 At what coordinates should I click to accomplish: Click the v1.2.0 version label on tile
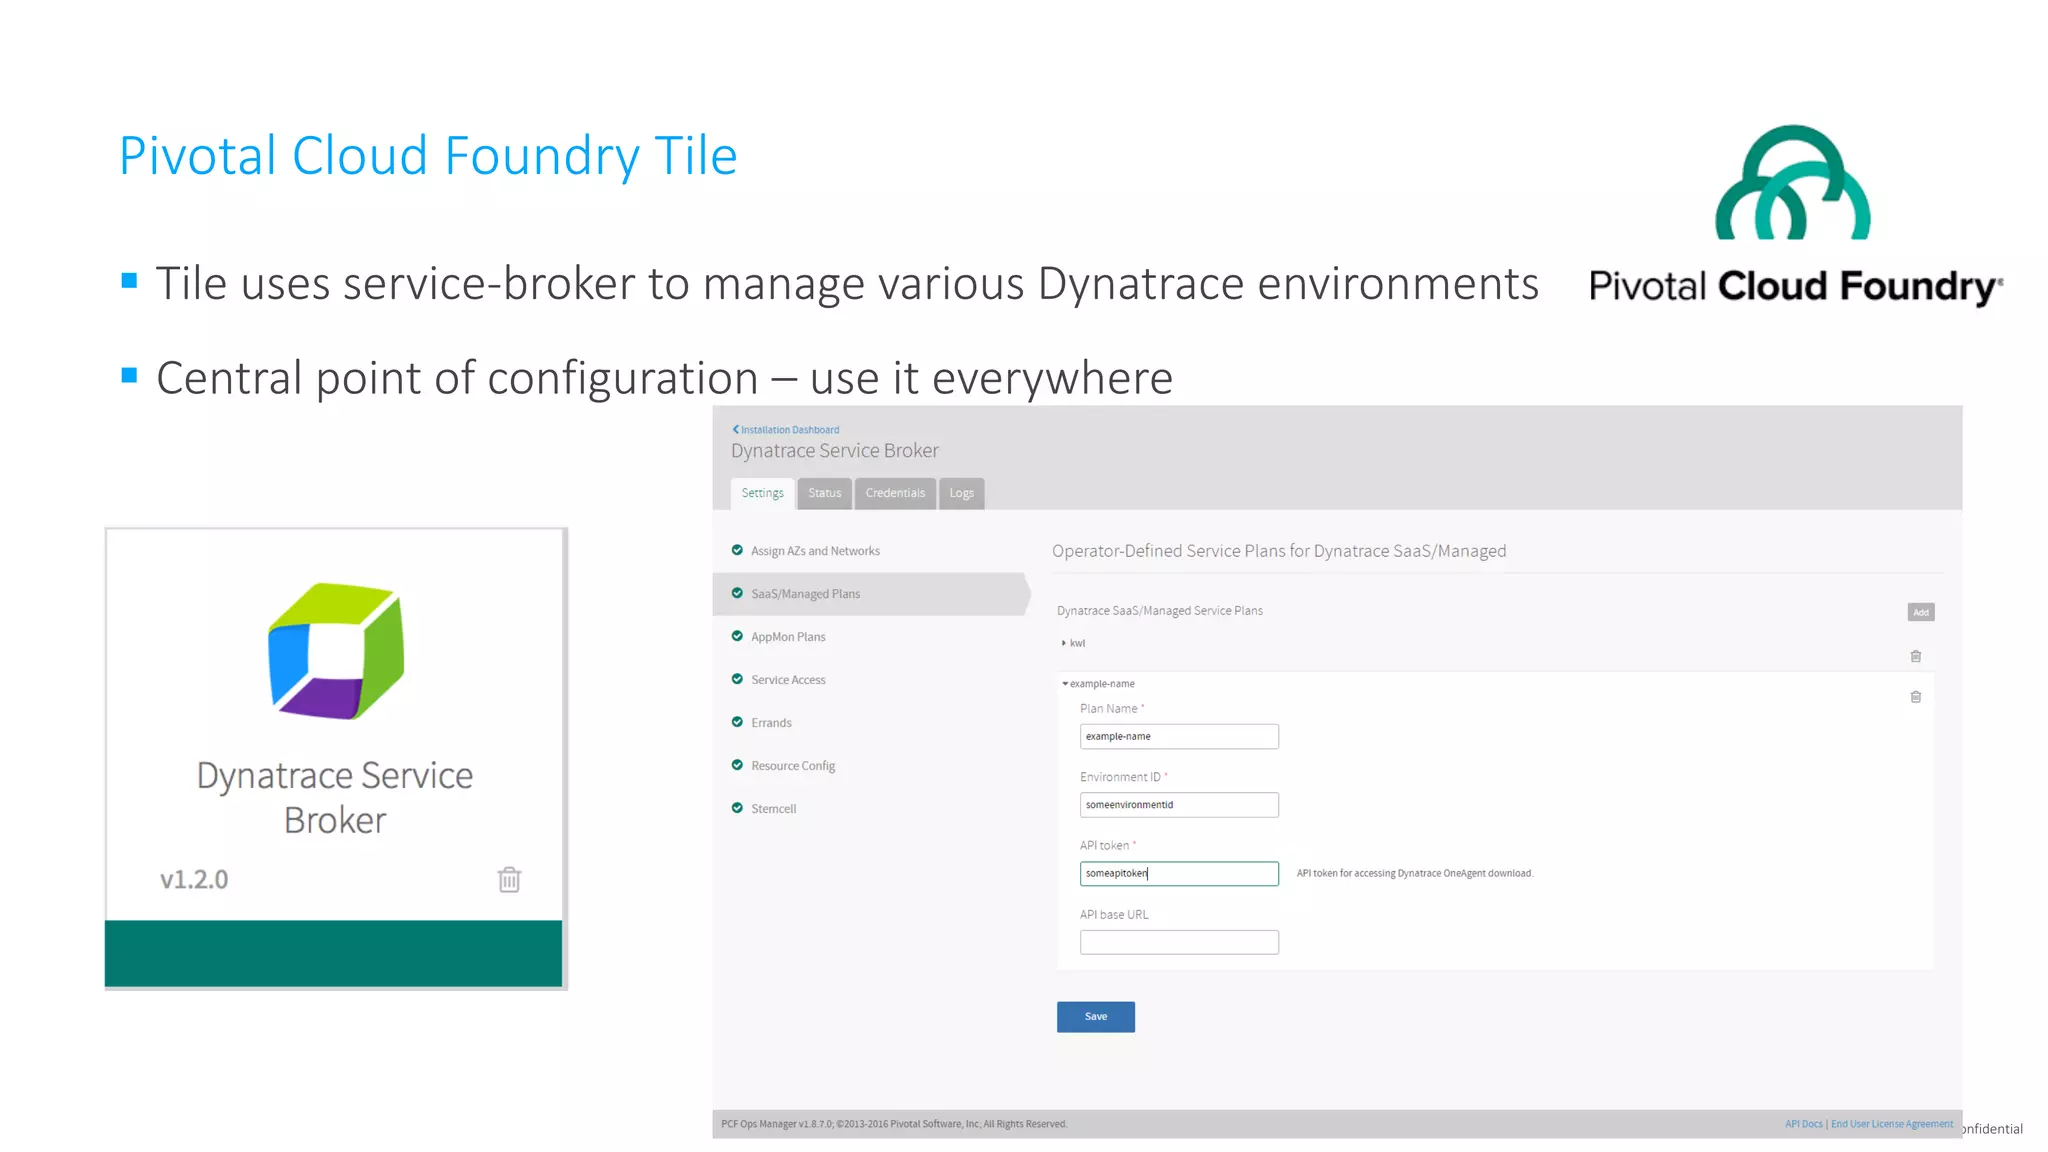194,879
